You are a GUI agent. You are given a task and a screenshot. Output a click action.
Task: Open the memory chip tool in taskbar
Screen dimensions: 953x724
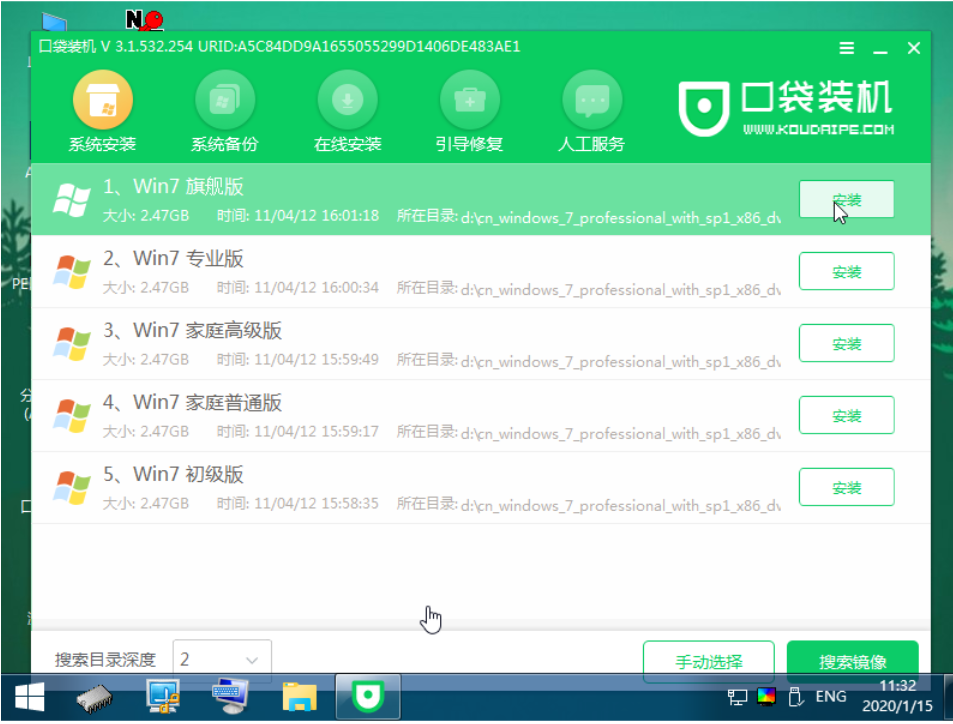(95, 698)
